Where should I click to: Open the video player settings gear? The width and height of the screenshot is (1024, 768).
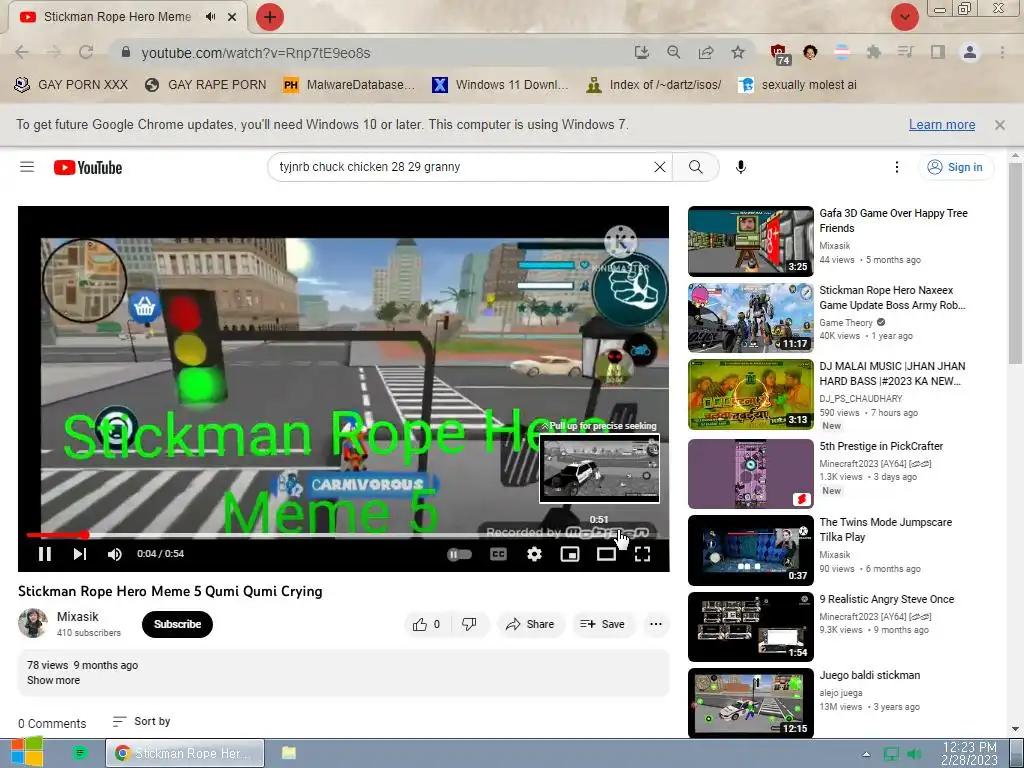[x=534, y=554]
